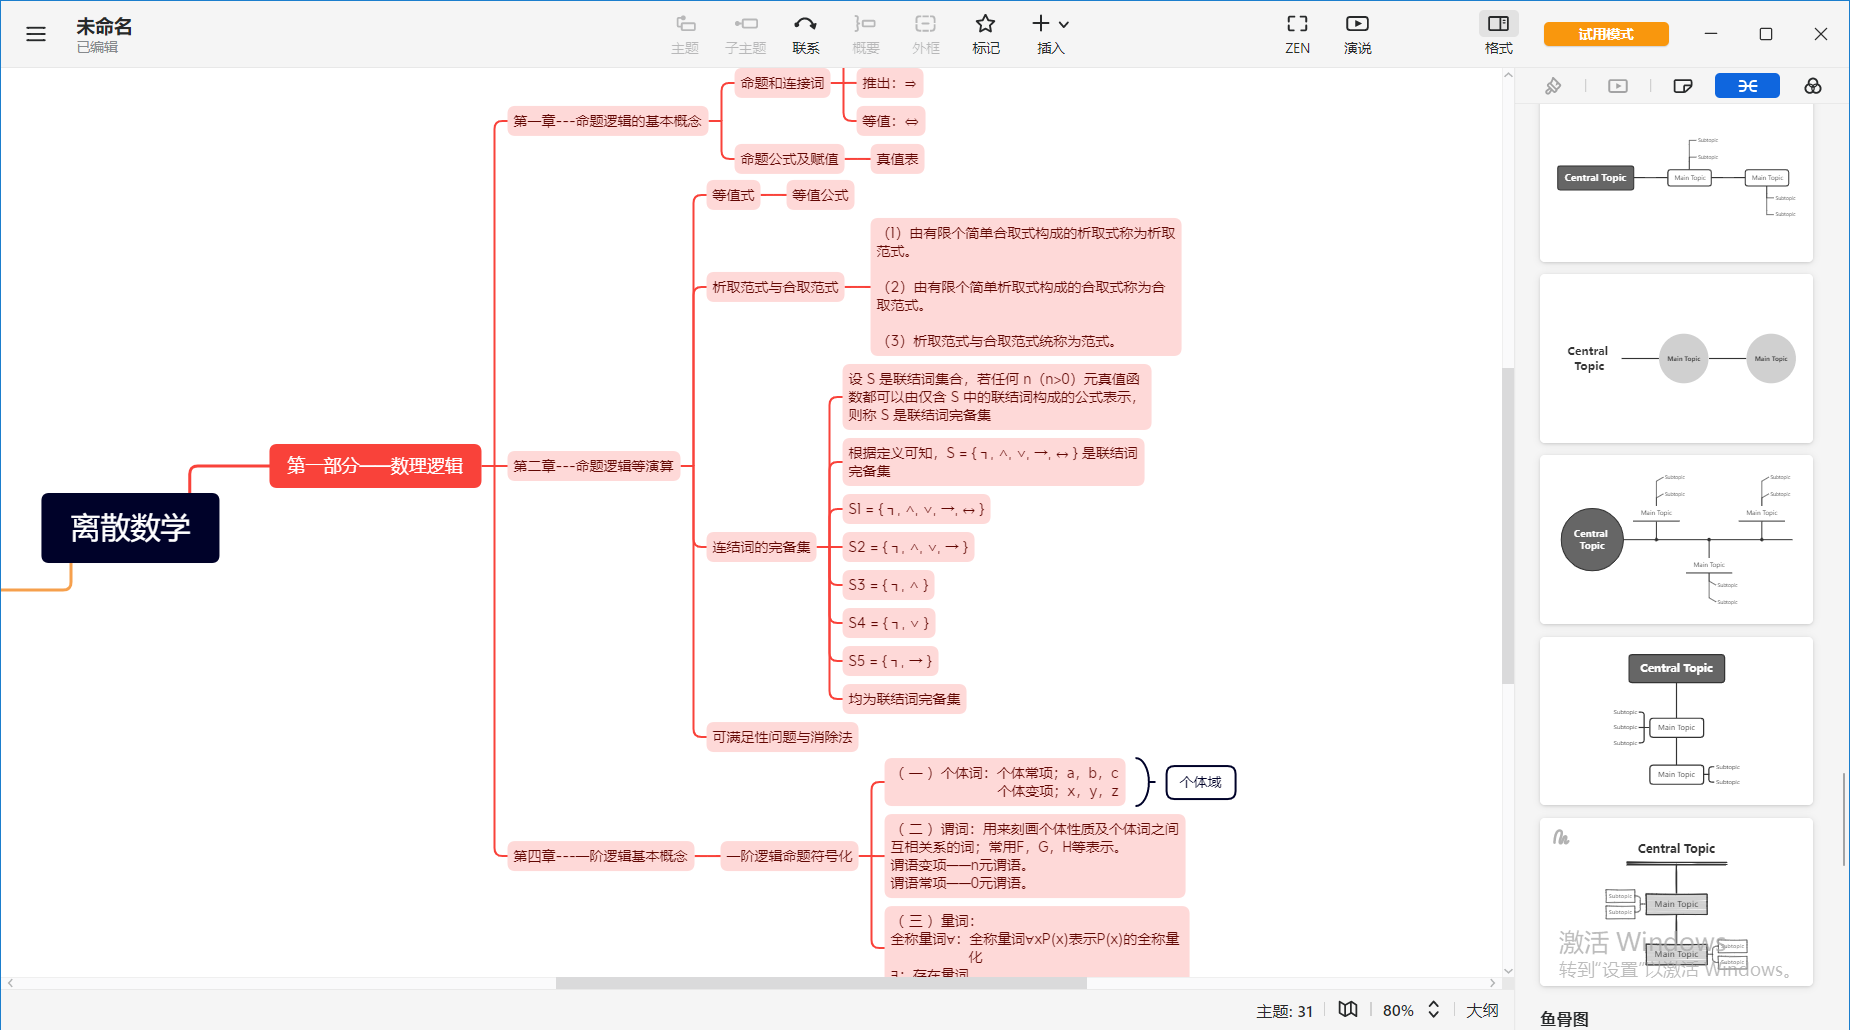The image size is (1850, 1030).
Task: Click the 个体域 summary node
Action: tap(1200, 782)
